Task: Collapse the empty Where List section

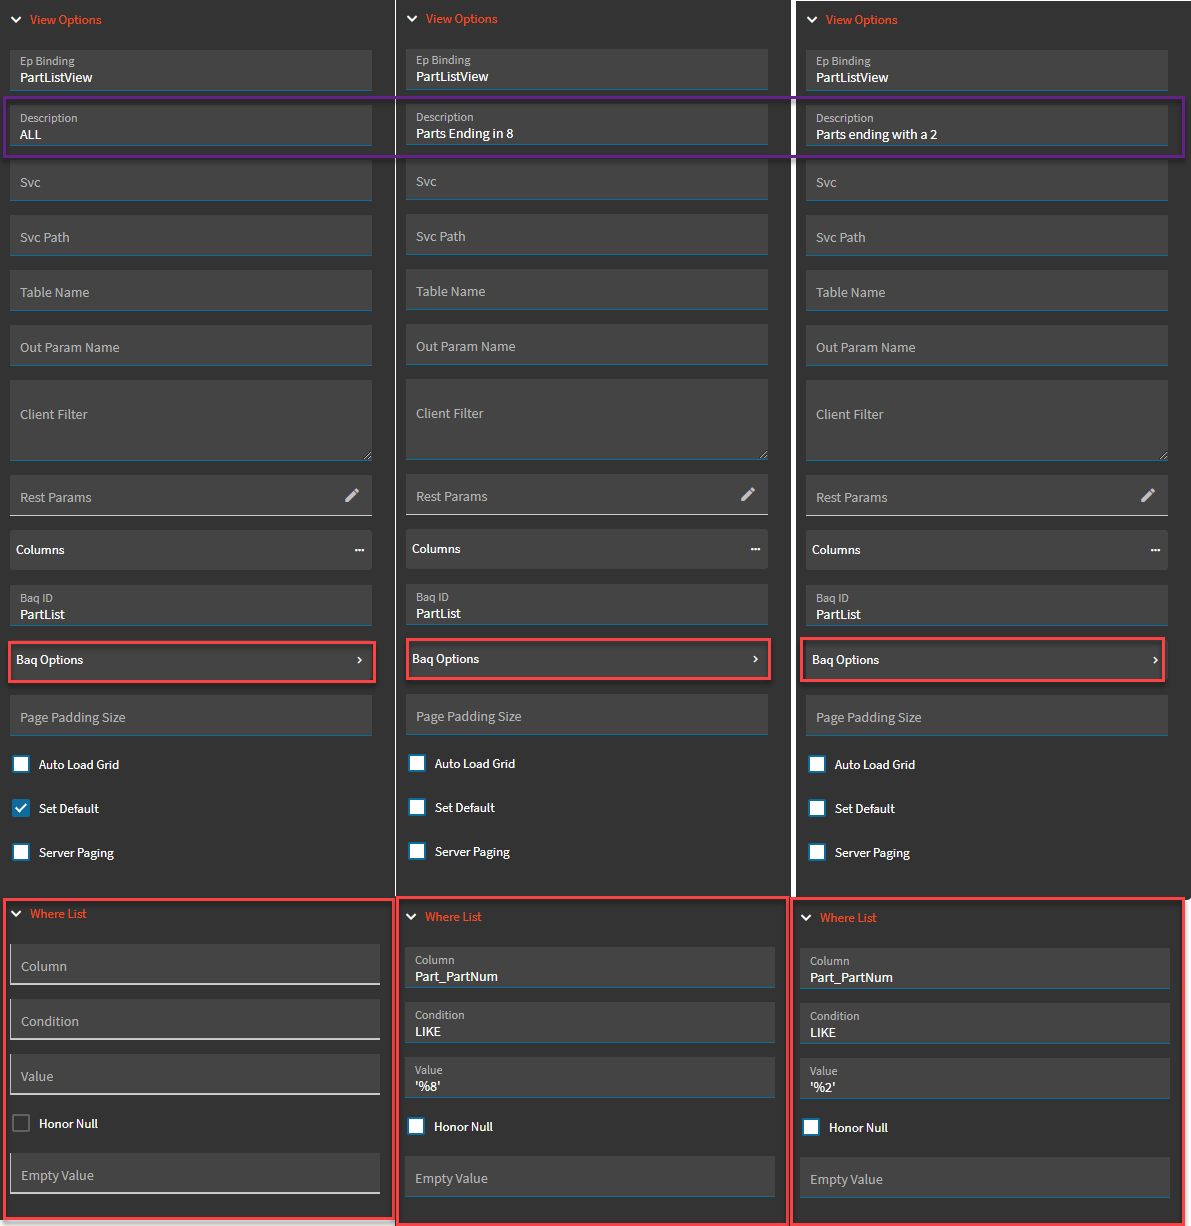Action: (x=16, y=913)
